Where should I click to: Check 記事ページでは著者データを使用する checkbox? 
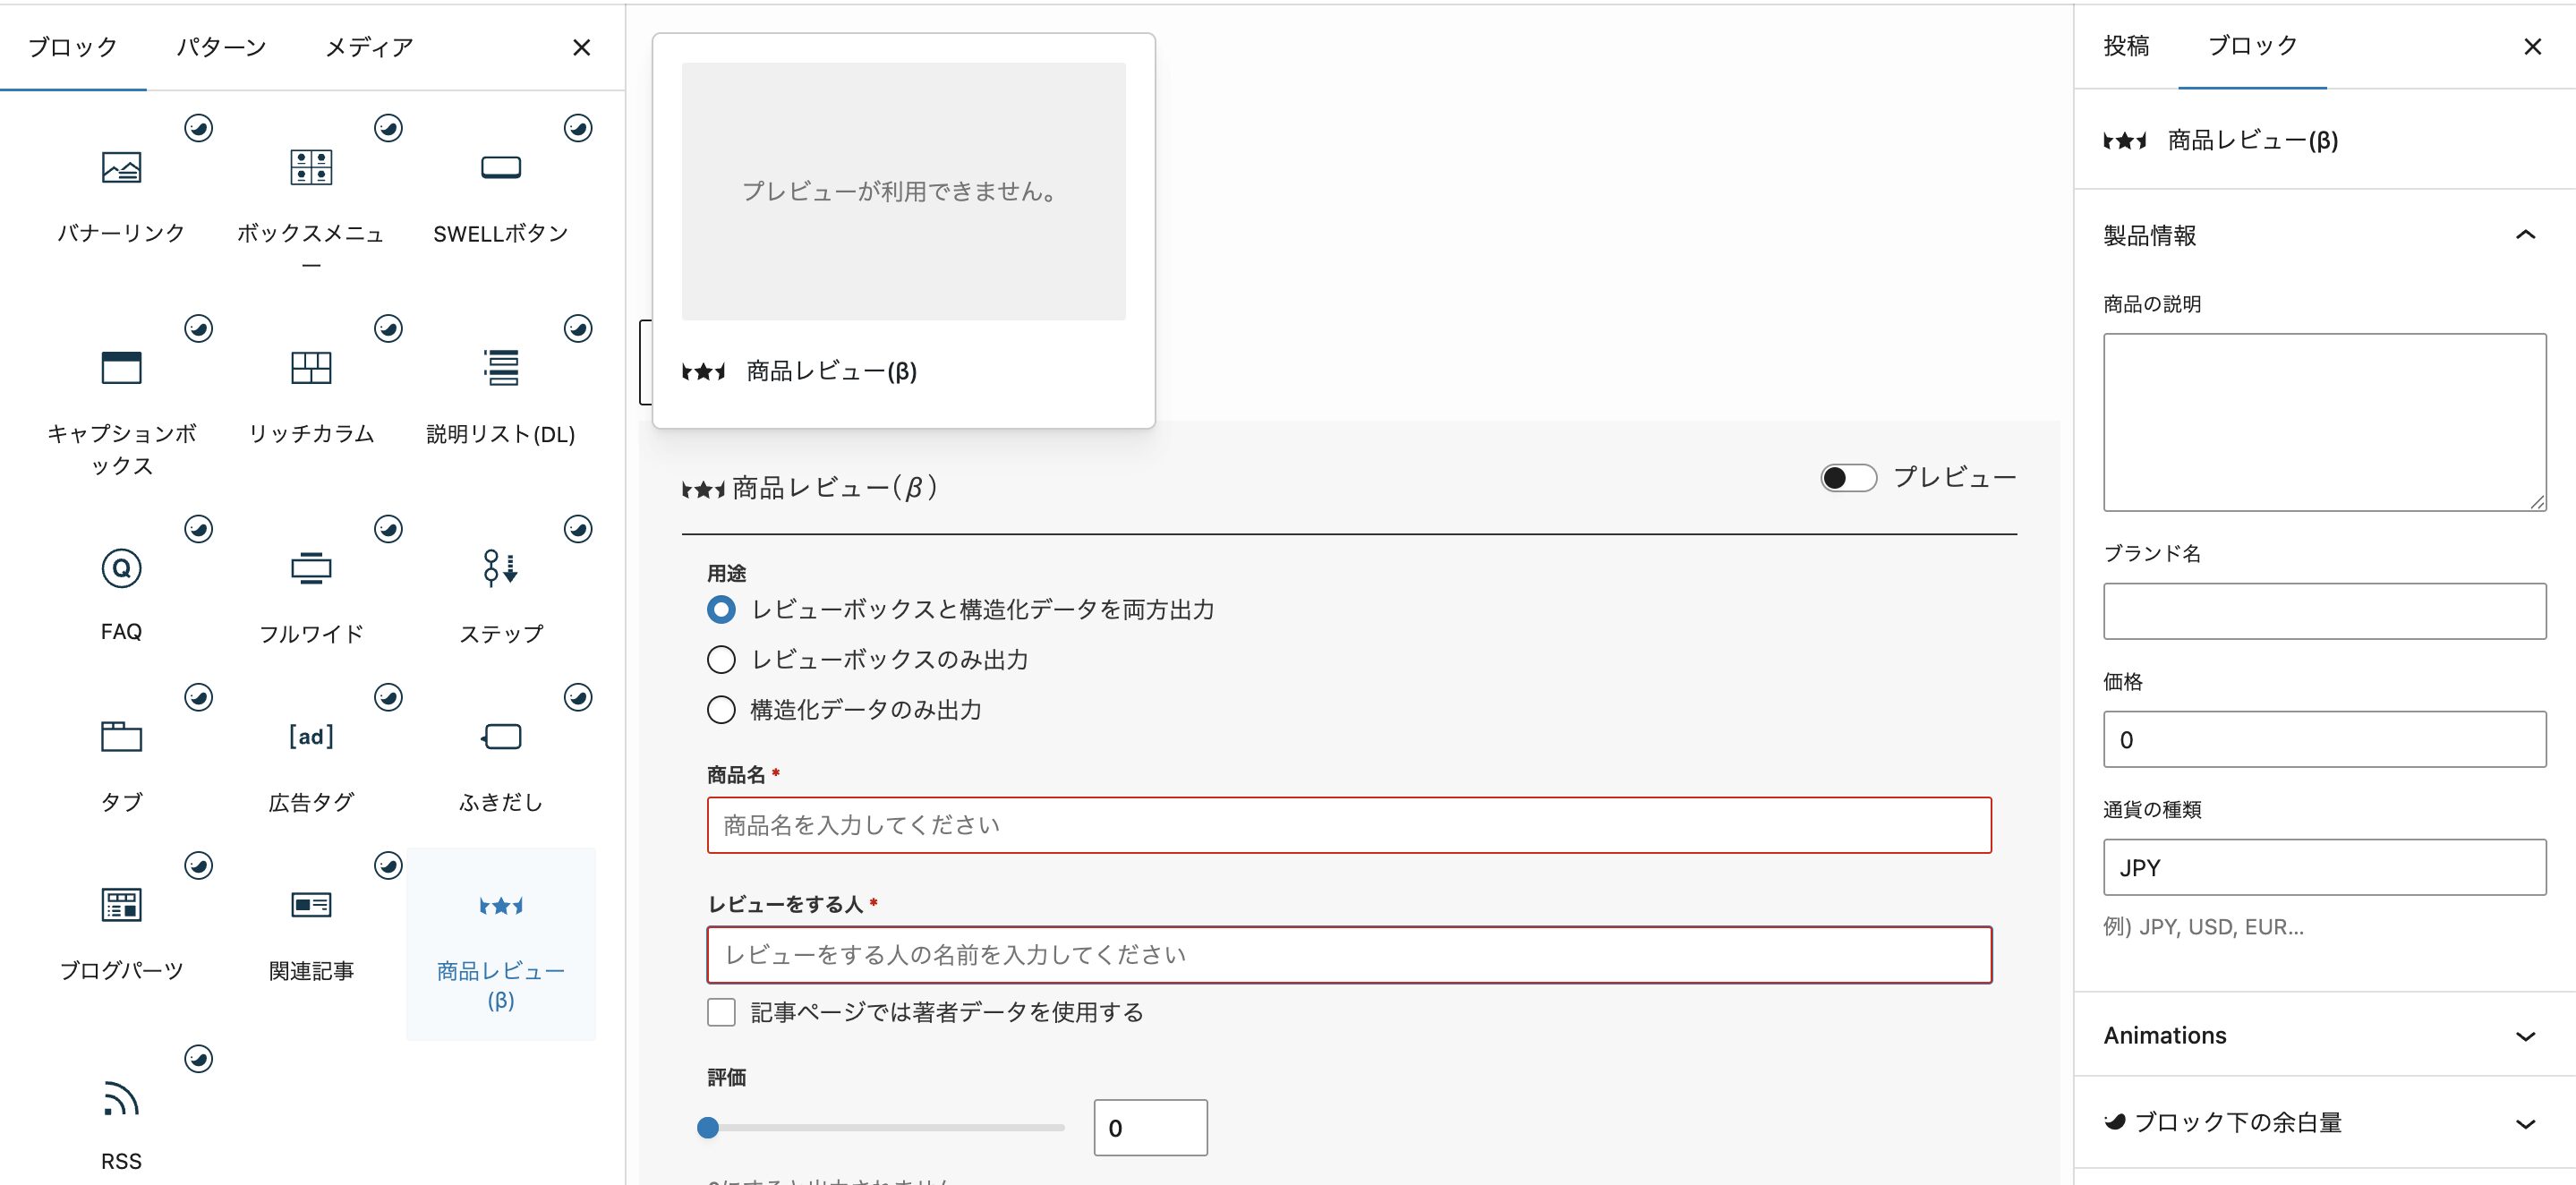[721, 1012]
